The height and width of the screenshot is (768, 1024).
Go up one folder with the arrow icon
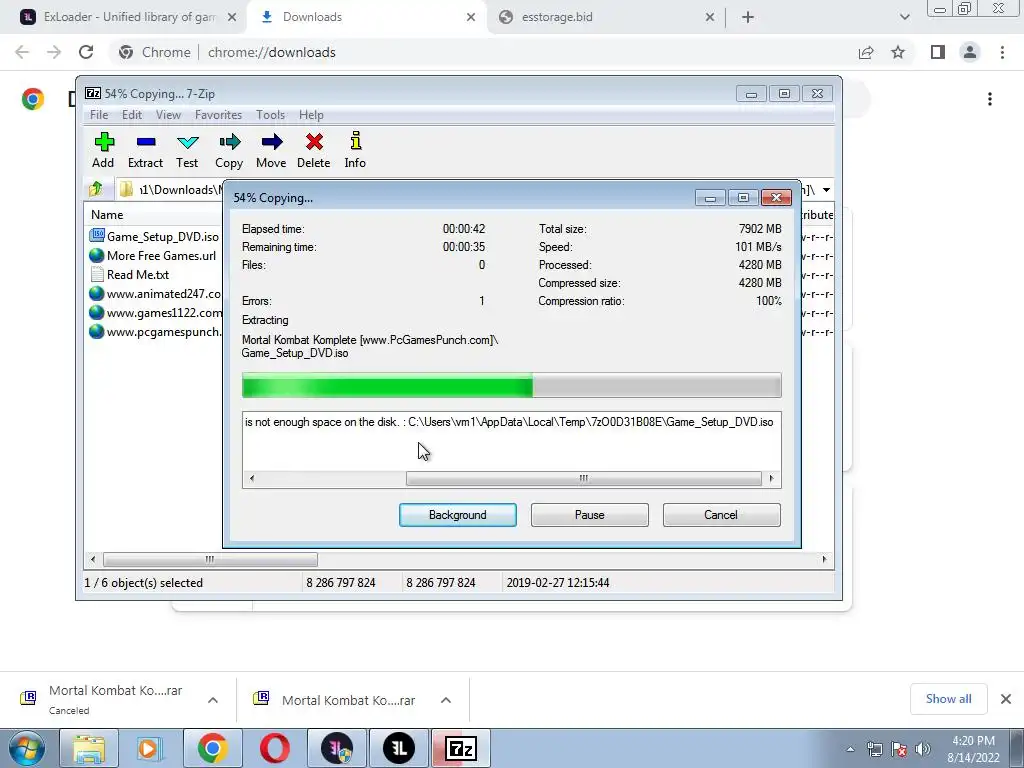pyautogui.click(x=96, y=189)
